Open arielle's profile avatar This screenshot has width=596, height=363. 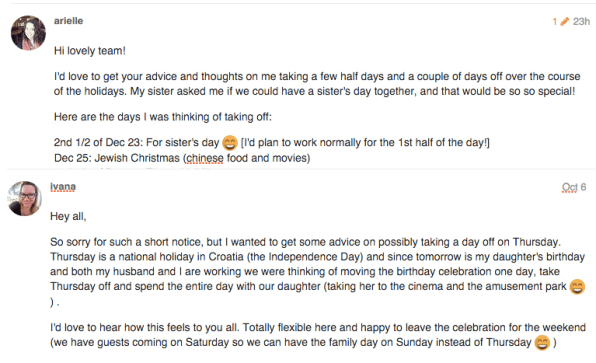tap(28, 33)
